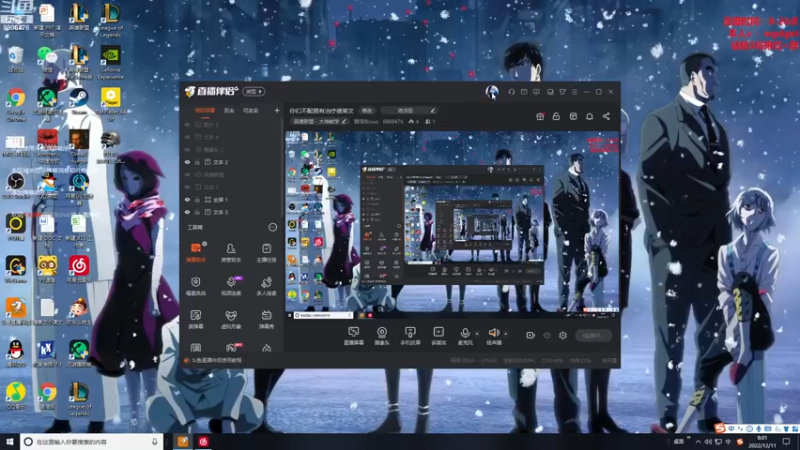The height and width of the screenshot is (450, 800).
Task: Open the hamburger main menu in title bar
Action: (574, 92)
